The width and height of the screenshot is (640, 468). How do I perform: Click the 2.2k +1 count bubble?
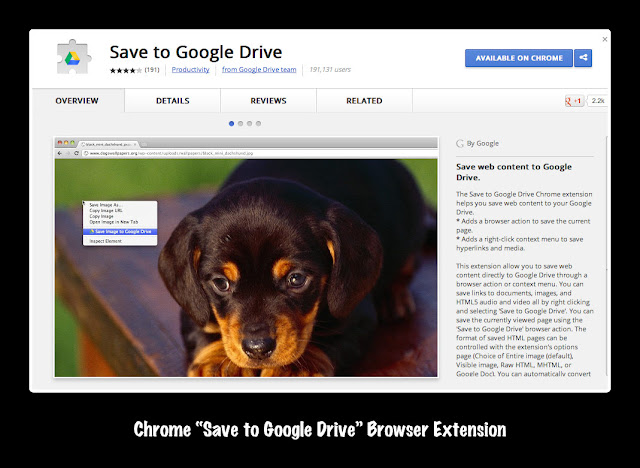coord(598,101)
